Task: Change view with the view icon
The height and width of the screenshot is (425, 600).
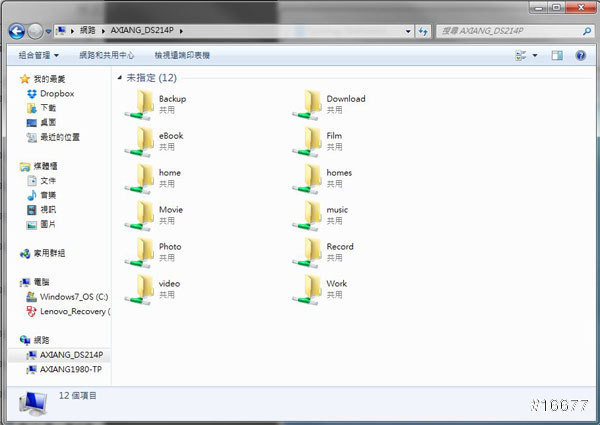Action: 521,55
